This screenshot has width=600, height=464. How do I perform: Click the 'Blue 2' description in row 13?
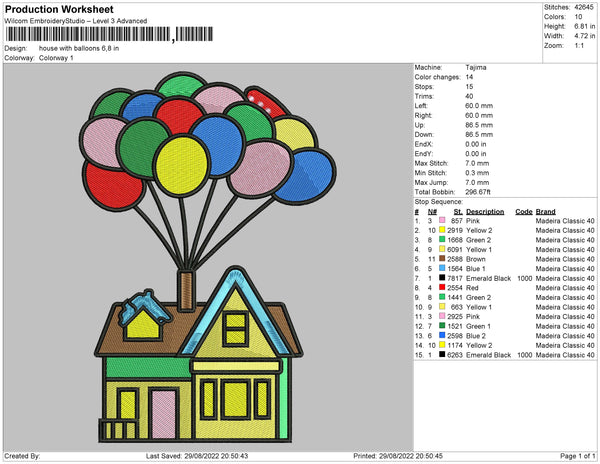(476, 336)
